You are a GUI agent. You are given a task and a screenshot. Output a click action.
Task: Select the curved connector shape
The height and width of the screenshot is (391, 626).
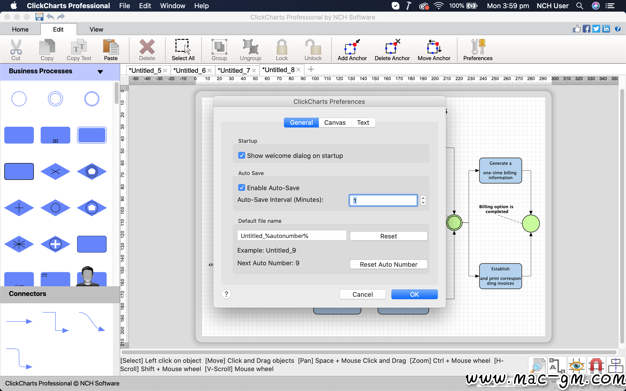(x=92, y=322)
